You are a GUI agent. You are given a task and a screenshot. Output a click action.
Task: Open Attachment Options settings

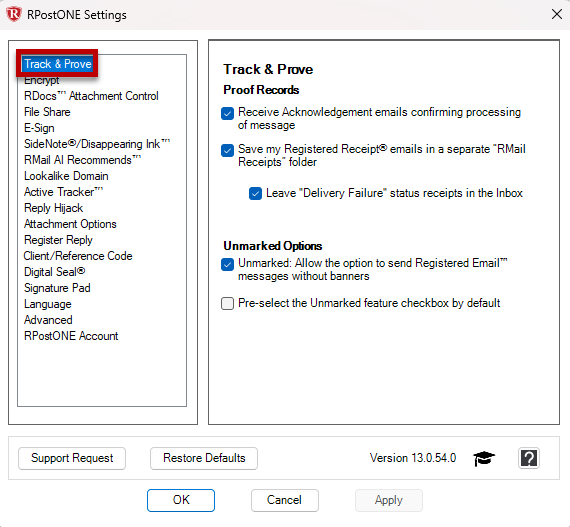click(70, 224)
